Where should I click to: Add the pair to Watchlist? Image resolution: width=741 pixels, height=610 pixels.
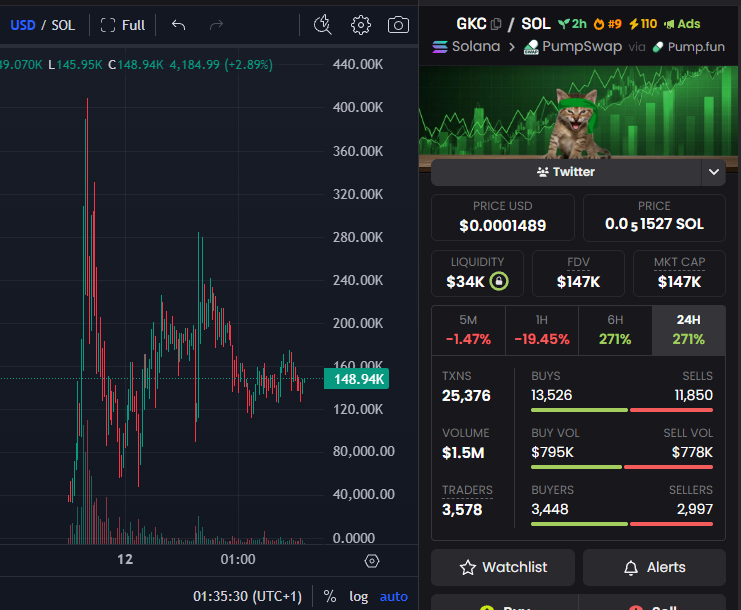click(x=503, y=567)
